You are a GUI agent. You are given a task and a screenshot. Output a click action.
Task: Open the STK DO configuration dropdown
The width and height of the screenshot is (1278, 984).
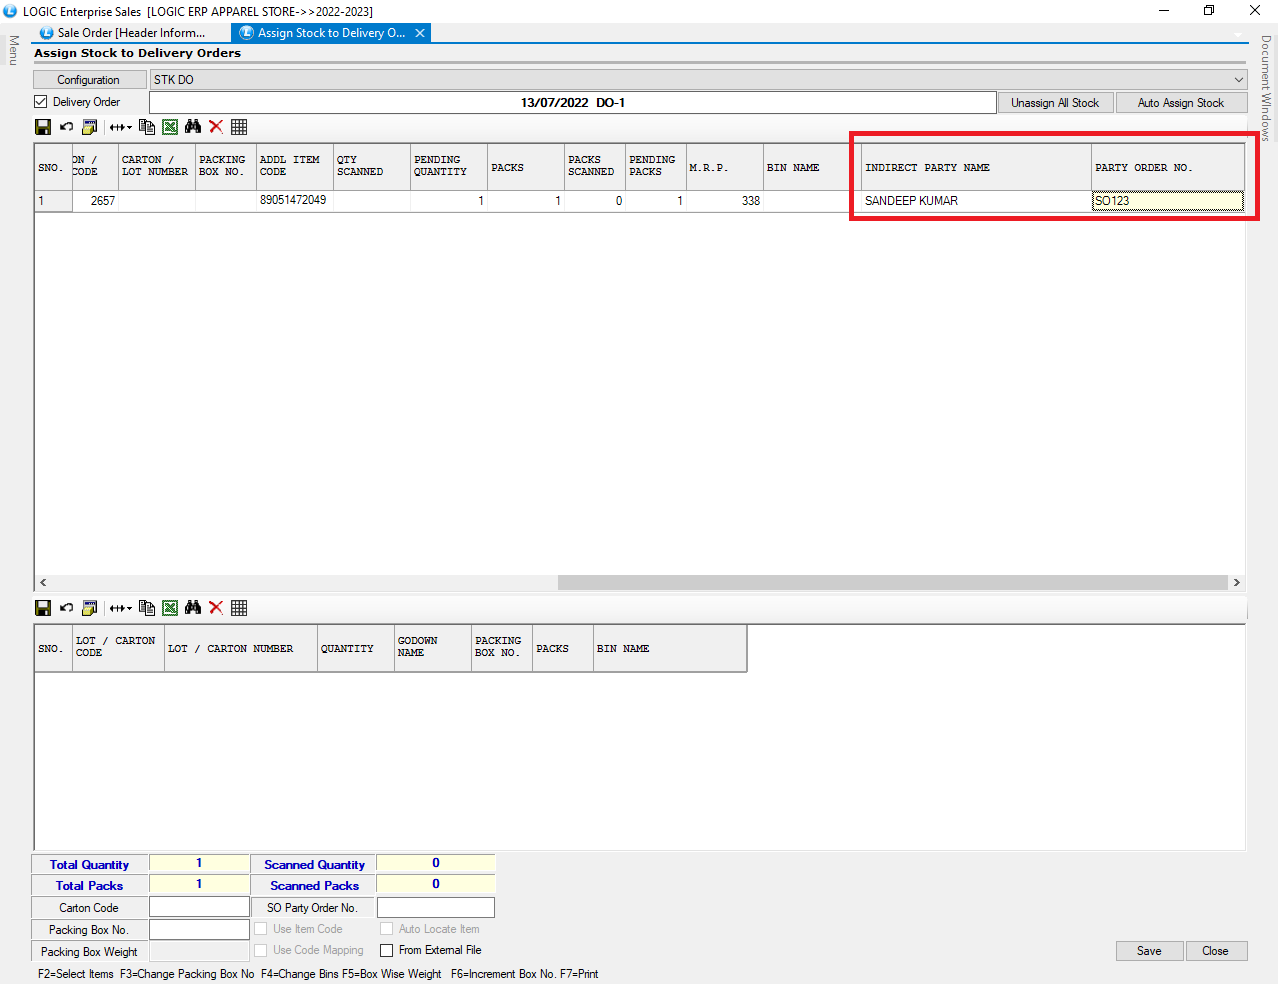click(1238, 80)
